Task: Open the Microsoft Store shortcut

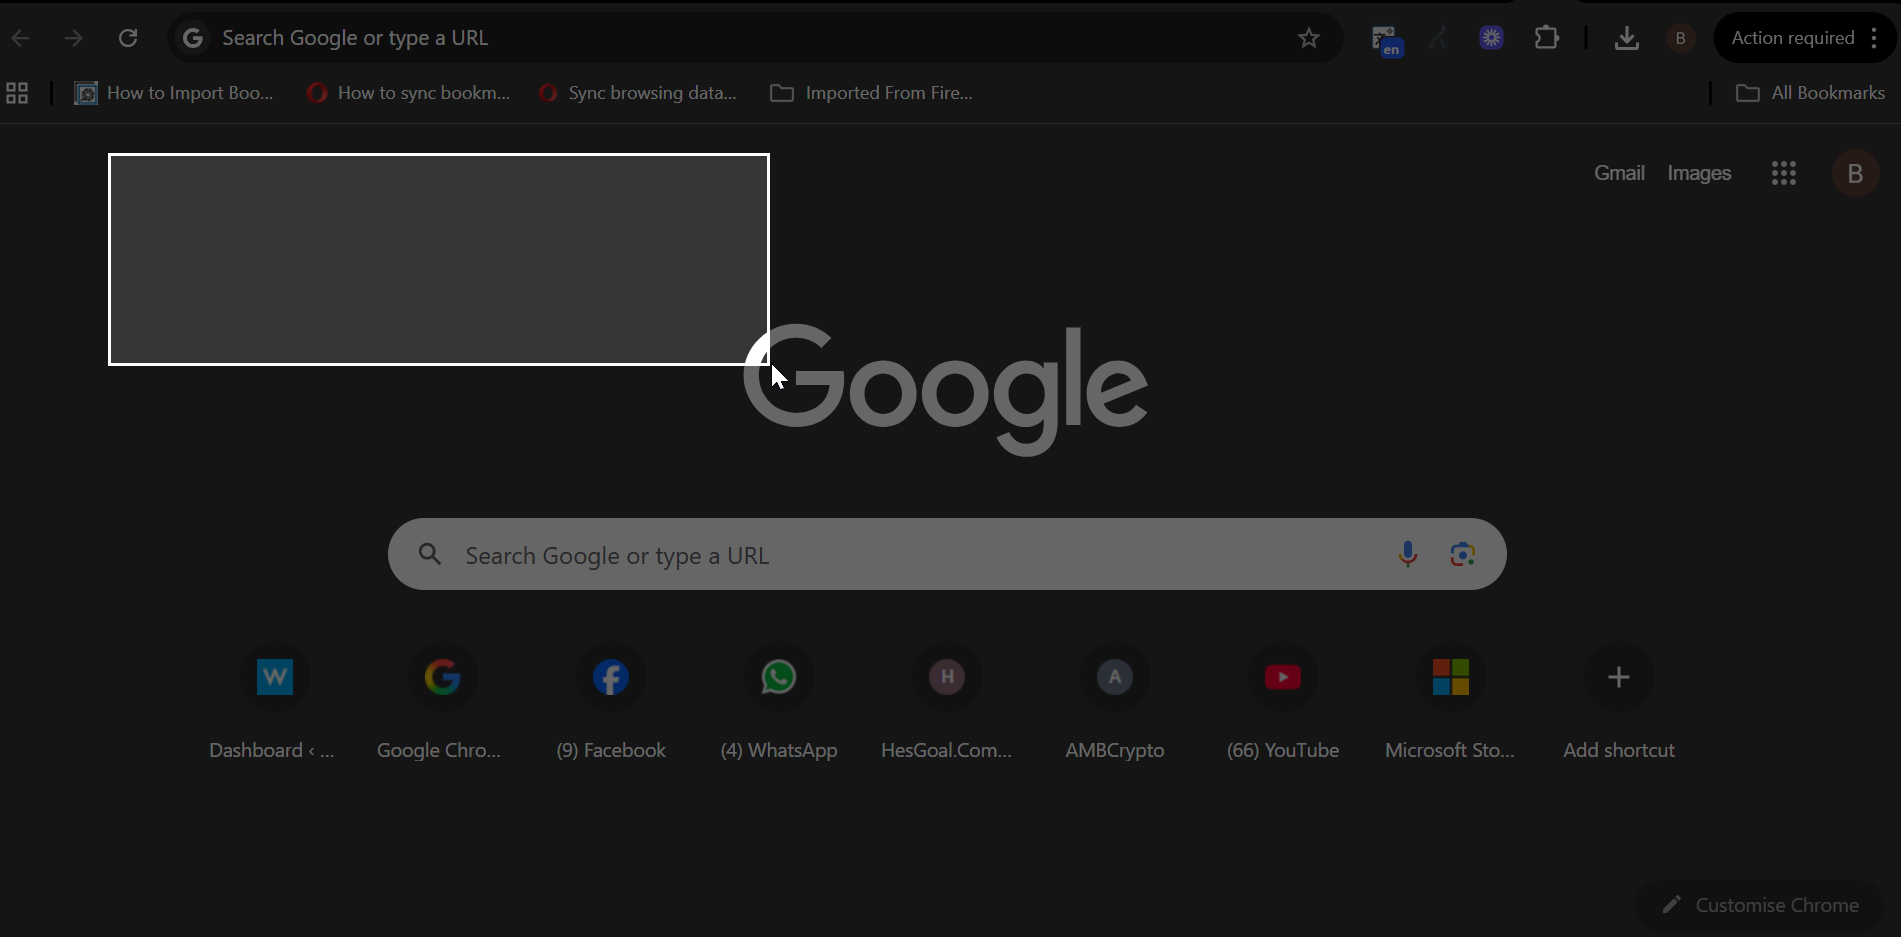Action: coord(1451,702)
